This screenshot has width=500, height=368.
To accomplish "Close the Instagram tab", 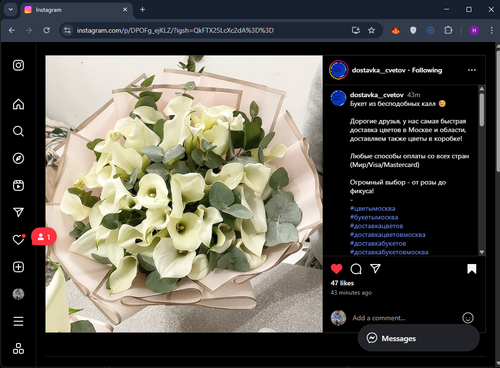I will click(x=125, y=10).
